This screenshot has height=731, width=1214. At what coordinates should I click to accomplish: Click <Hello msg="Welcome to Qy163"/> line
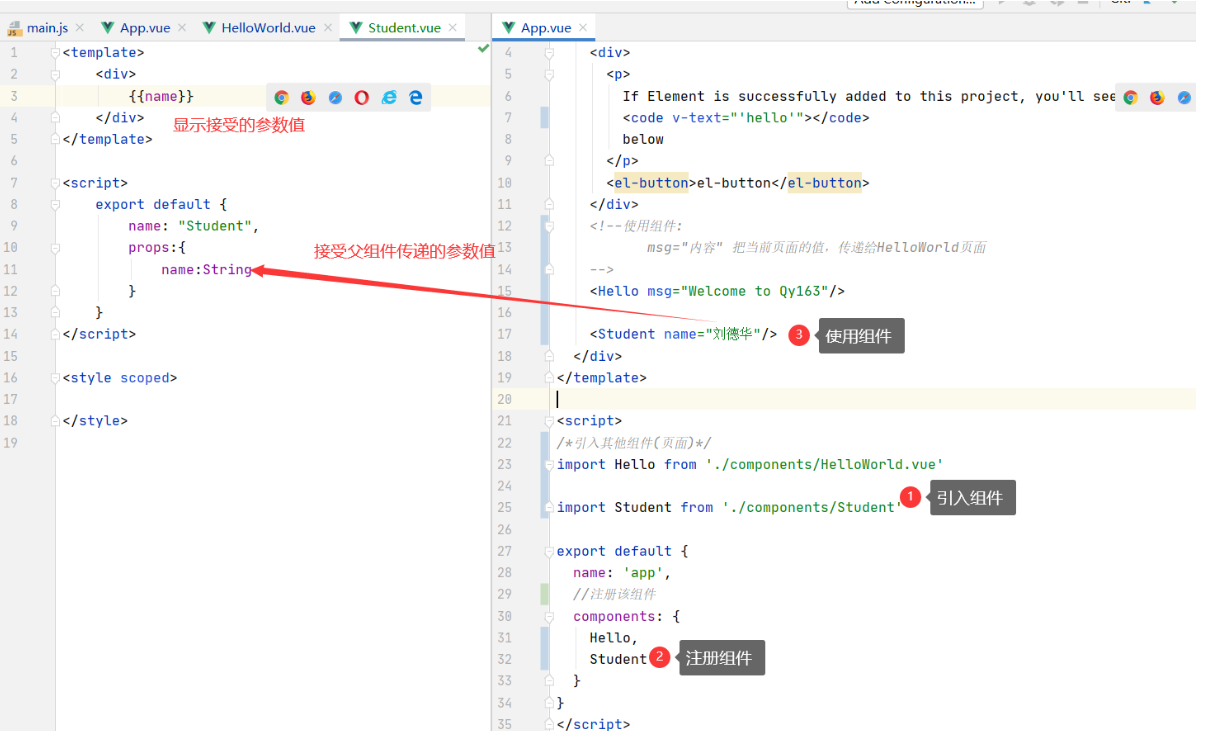point(717,291)
